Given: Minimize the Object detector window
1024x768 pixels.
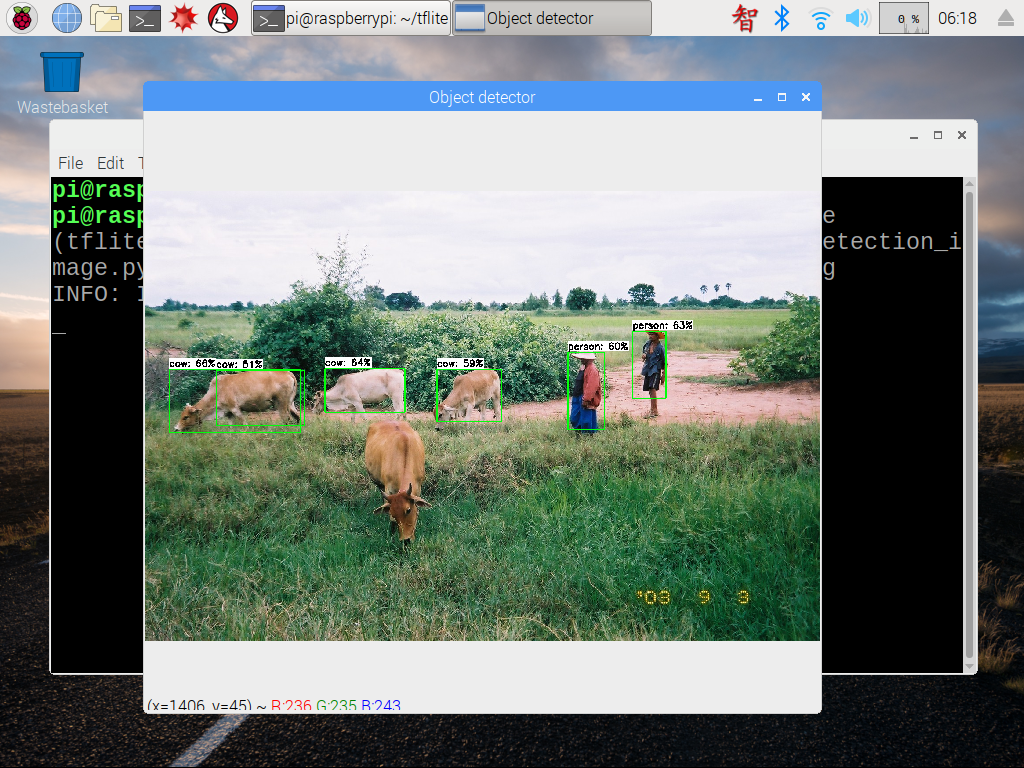Looking at the screenshot, I should (758, 97).
